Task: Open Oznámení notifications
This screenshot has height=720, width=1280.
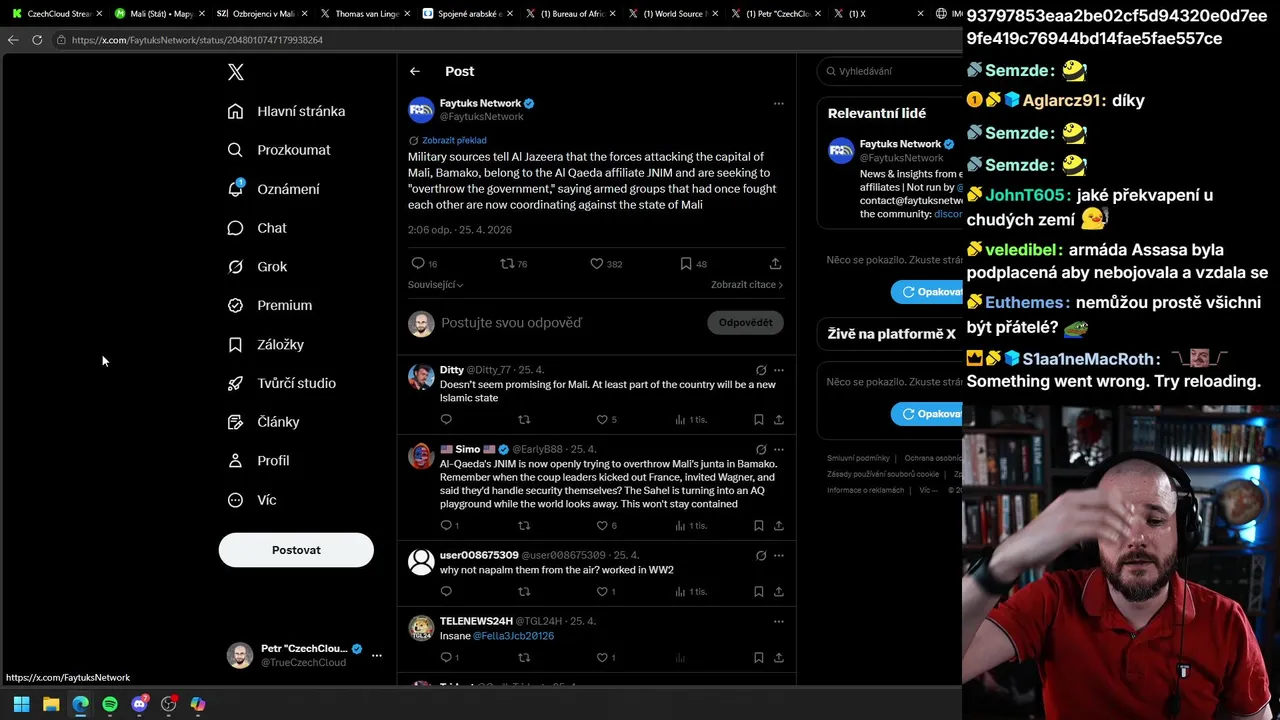Action: [273, 189]
